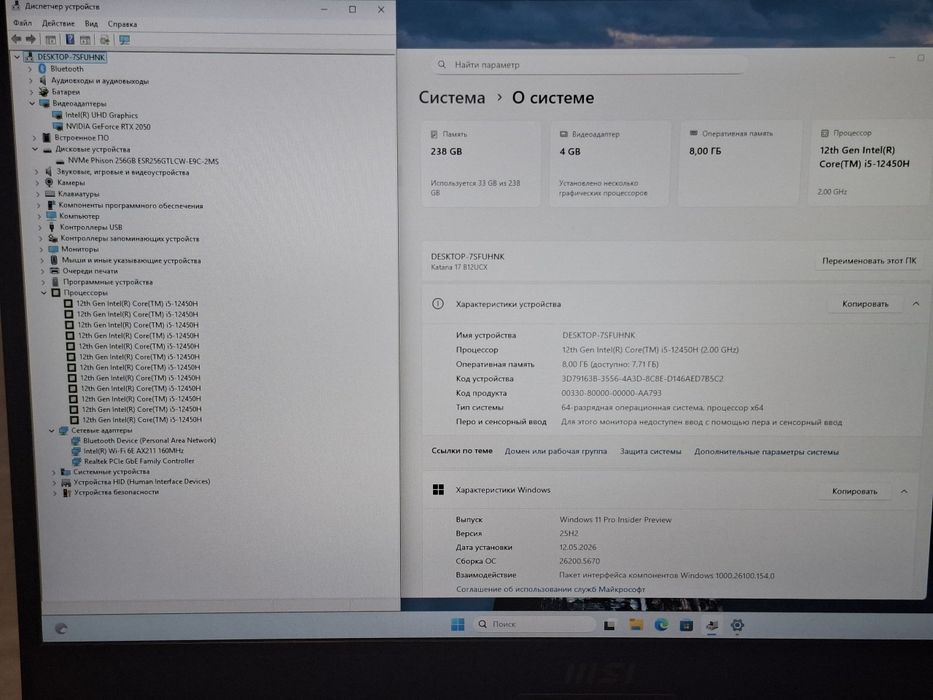Collapse the Характеристики устройства section chevron
This screenshot has height=700, width=933.
click(916, 304)
